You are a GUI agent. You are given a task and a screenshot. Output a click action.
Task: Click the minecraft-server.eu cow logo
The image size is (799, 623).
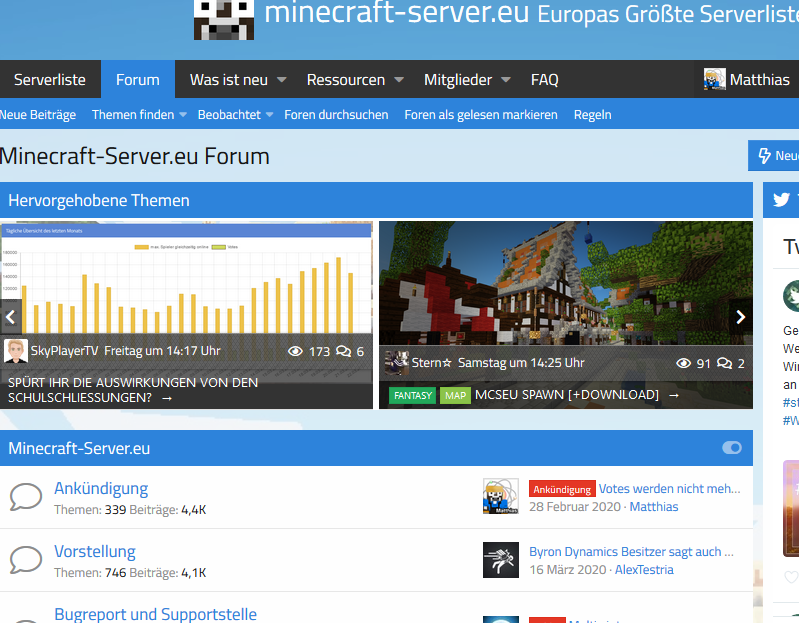coord(224,19)
